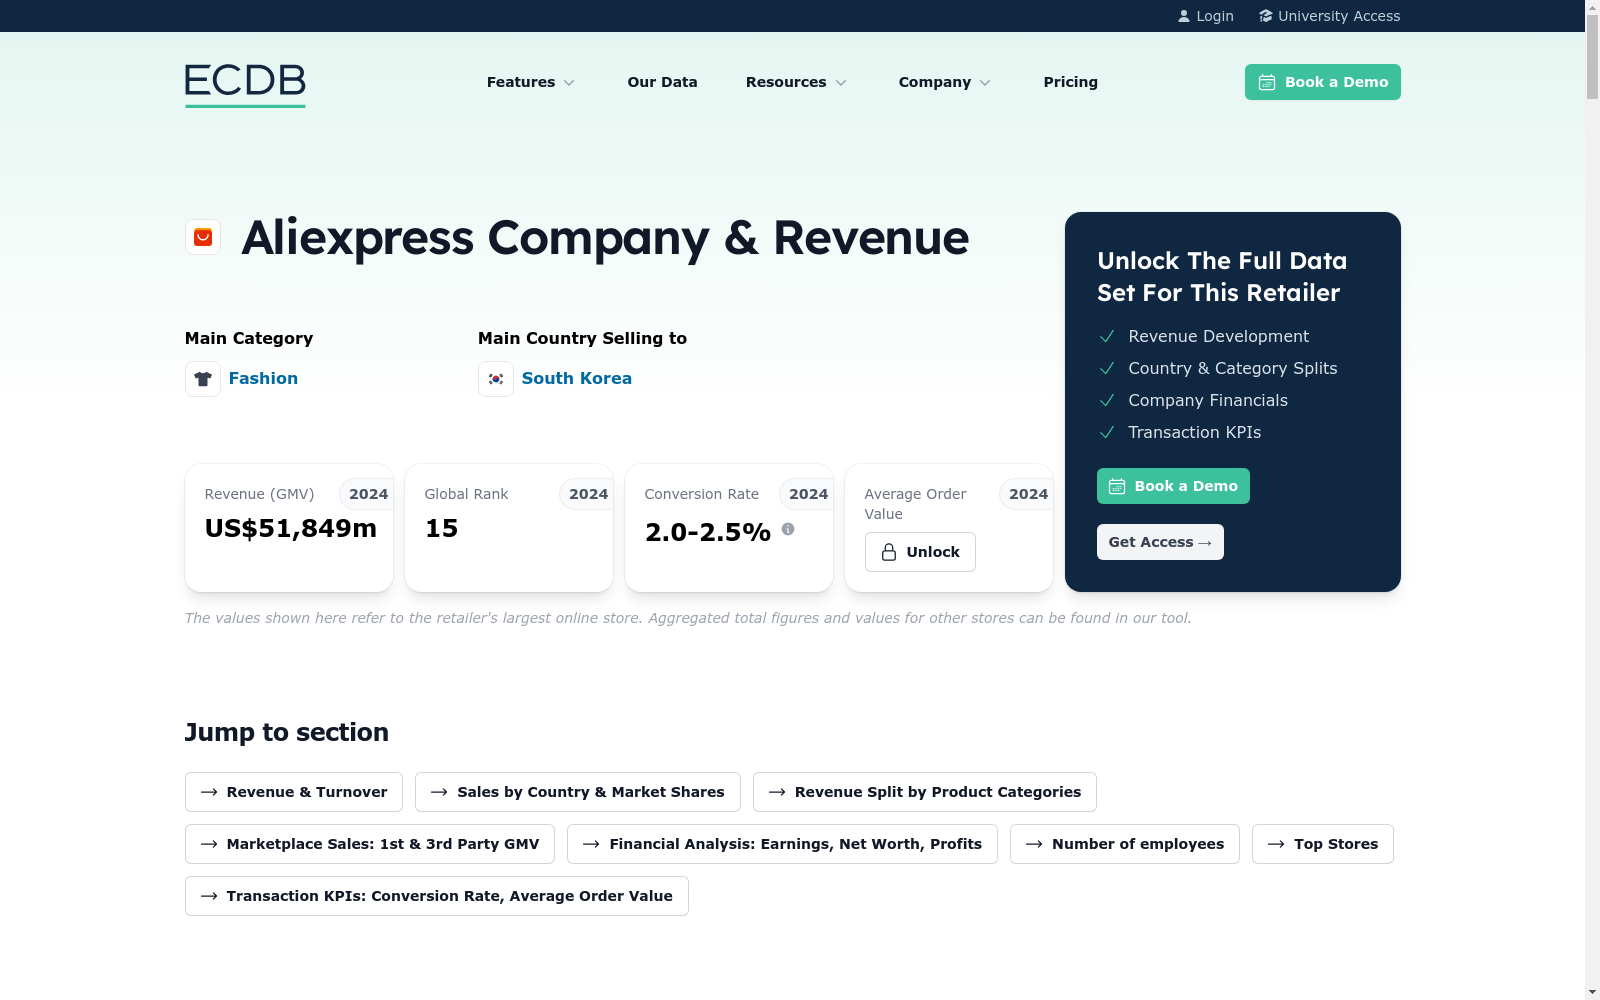This screenshot has height=1000, width=1600.
Task: Open the Our Data page
Action: coord(662,82)
